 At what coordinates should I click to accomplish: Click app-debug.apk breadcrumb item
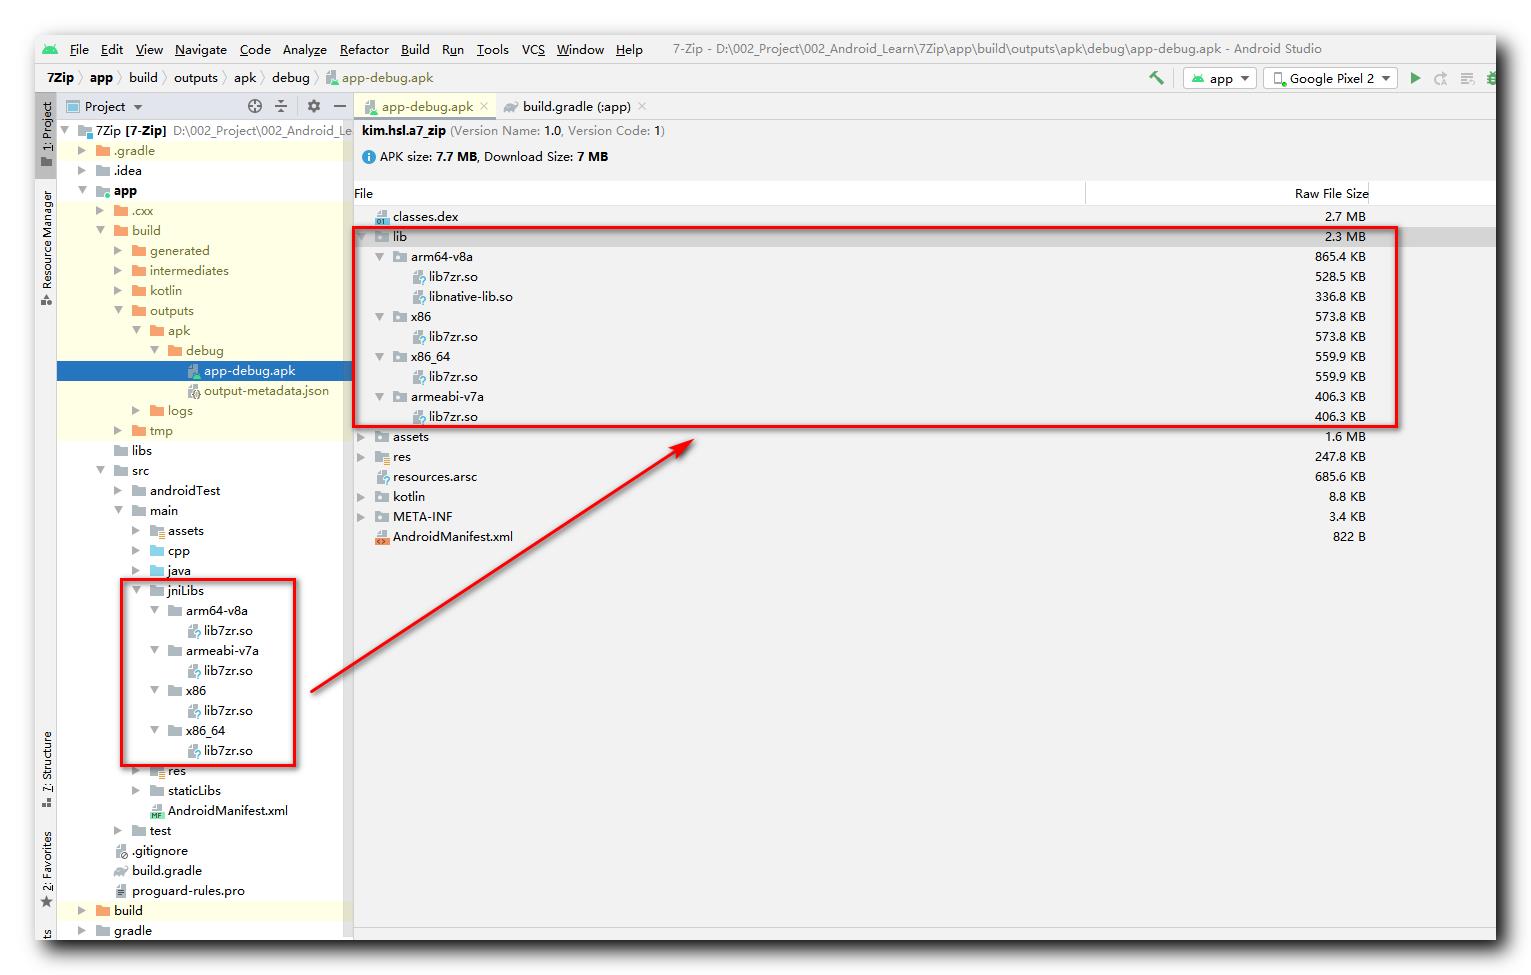pos(380,77)
